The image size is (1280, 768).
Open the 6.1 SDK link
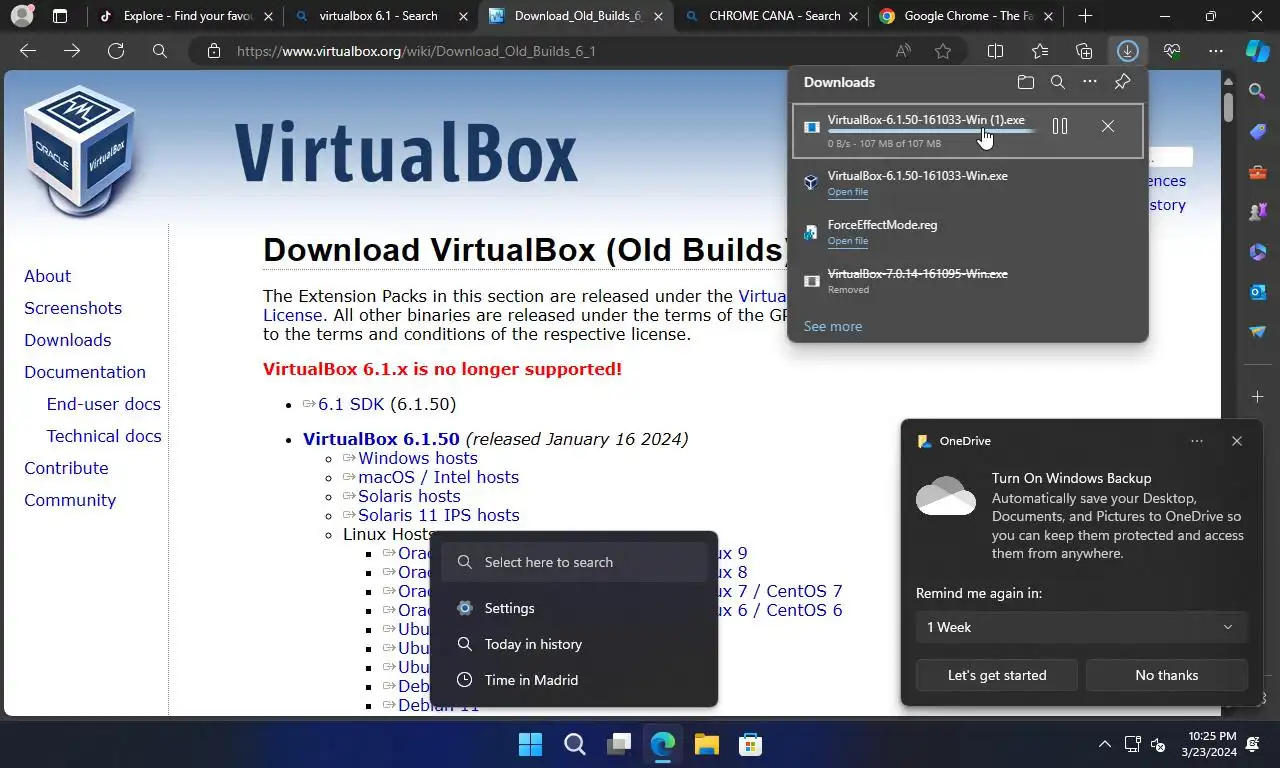click(353, 404)
